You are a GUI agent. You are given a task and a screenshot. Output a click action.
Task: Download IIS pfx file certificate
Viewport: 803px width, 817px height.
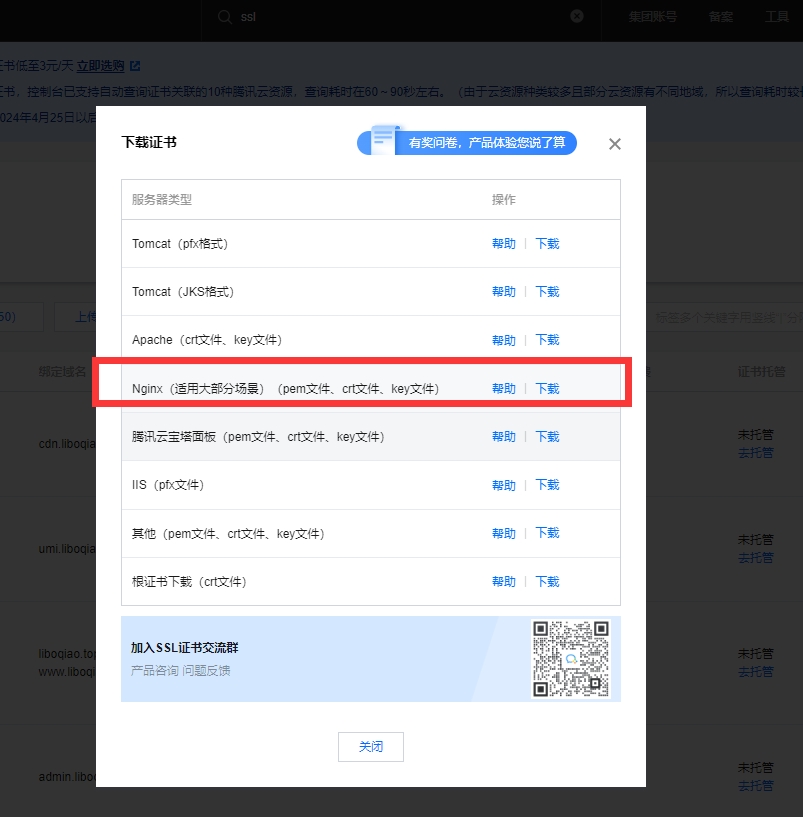[x=547, y=485]
